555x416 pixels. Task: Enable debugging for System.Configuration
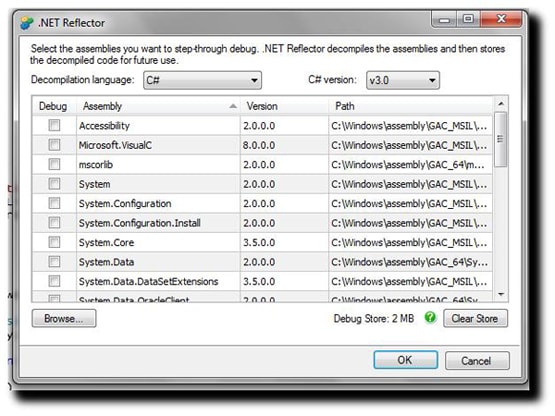pos(54,203)
